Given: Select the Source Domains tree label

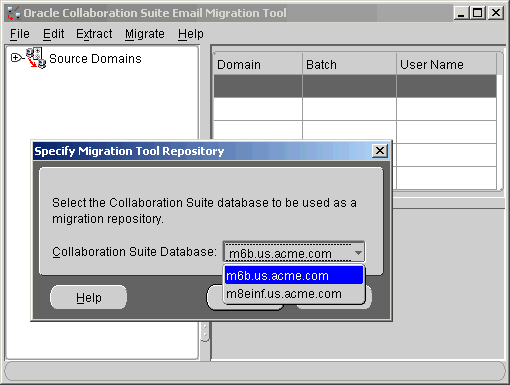Looking at the screenshot, I should pyautogui.click(x=95, y=59).
